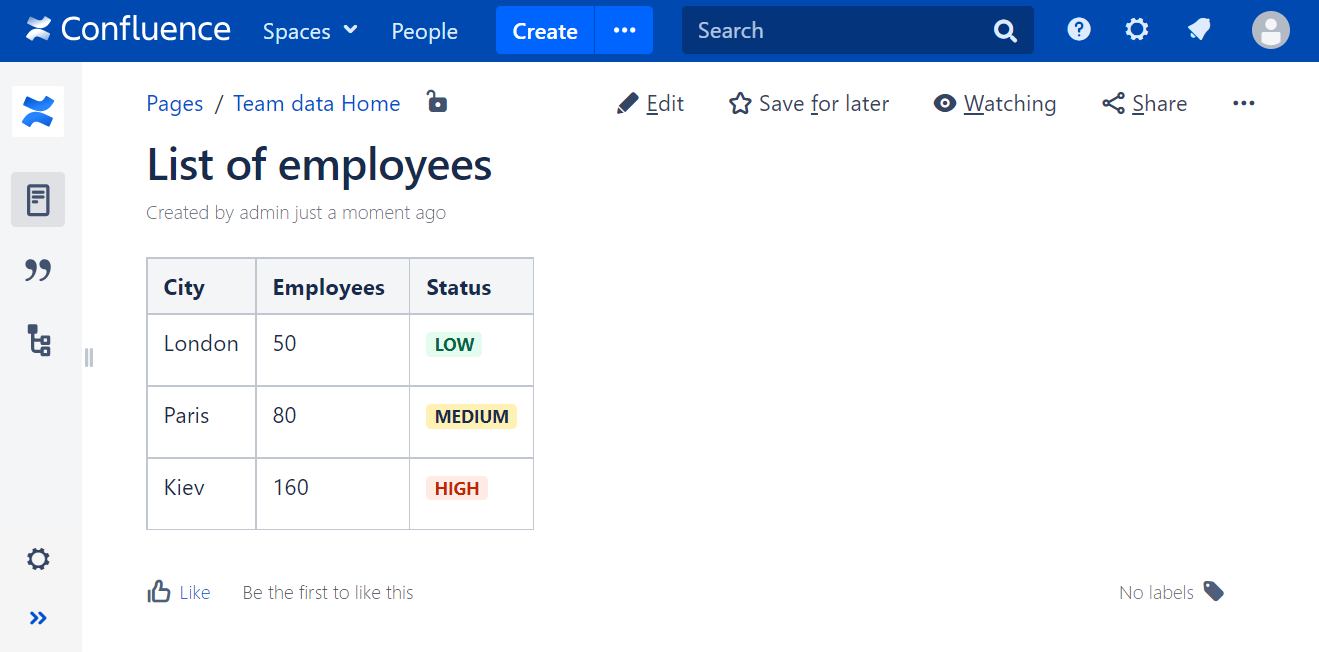Open the administration gear menu in header
The height and width of the screenshot is (652, 1319).
click(x=1137, y=30)
